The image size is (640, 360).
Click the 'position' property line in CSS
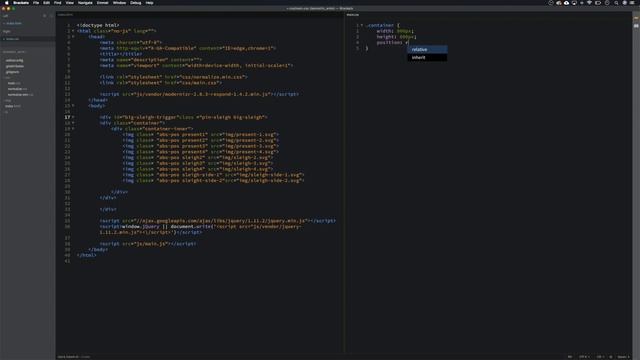click(x=393, y=42)
